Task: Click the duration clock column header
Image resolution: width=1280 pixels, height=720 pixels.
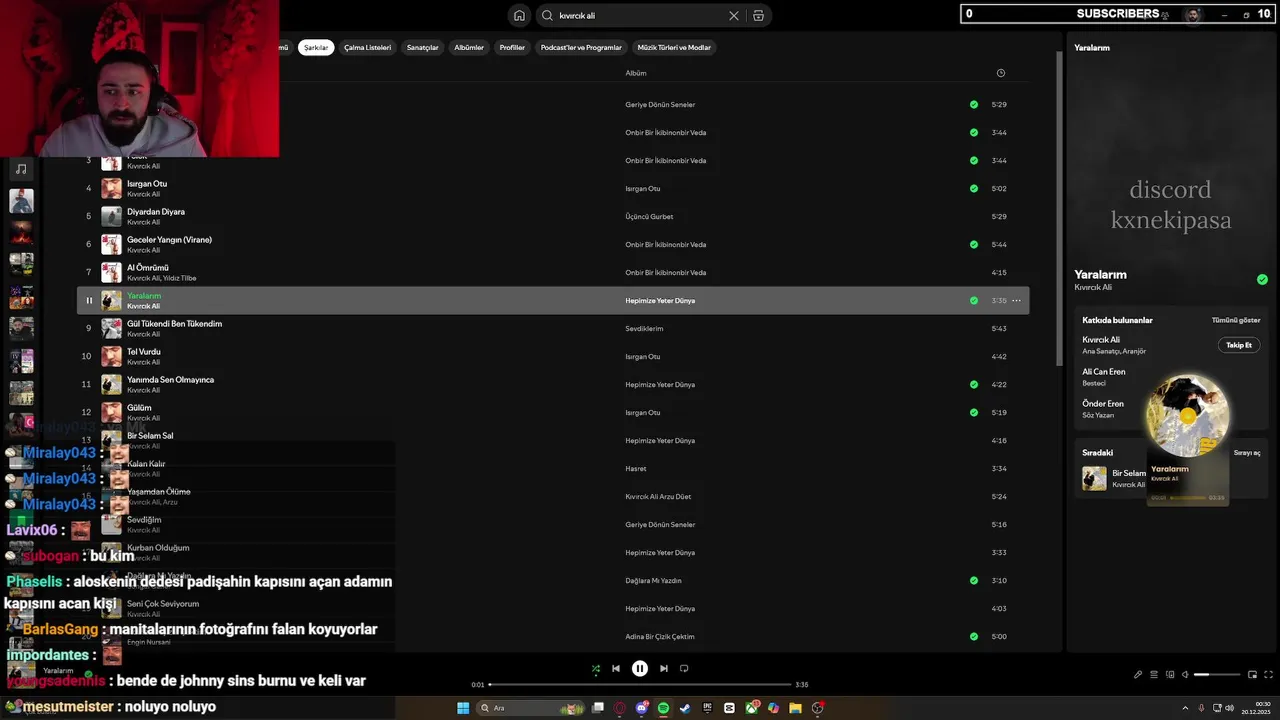Action: click(1001, 73)
